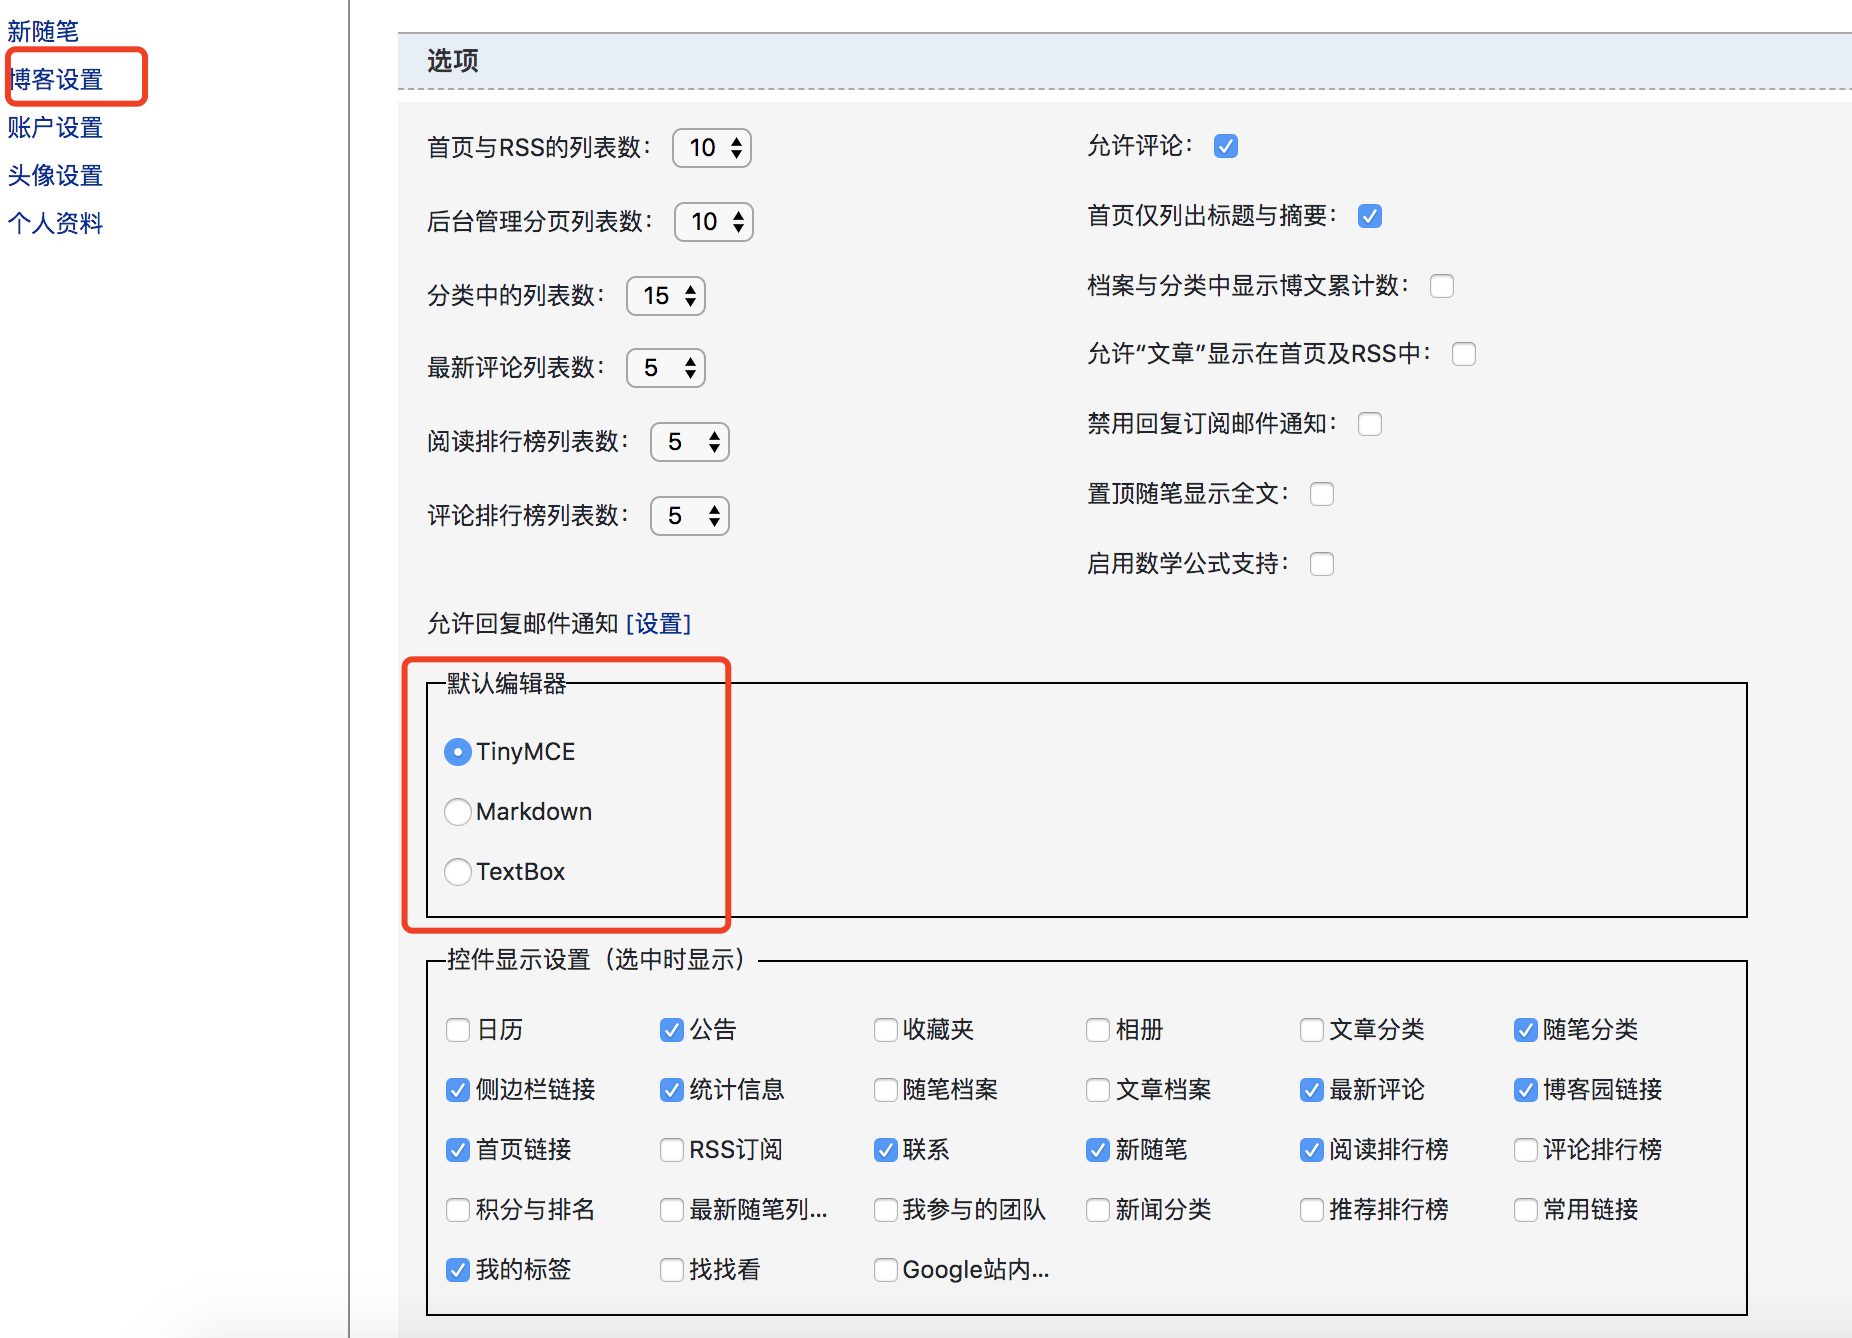Uncheck the 联系 widget checkbox
This screenshot has width=1852, height=1338.
tap(886, 1150)
